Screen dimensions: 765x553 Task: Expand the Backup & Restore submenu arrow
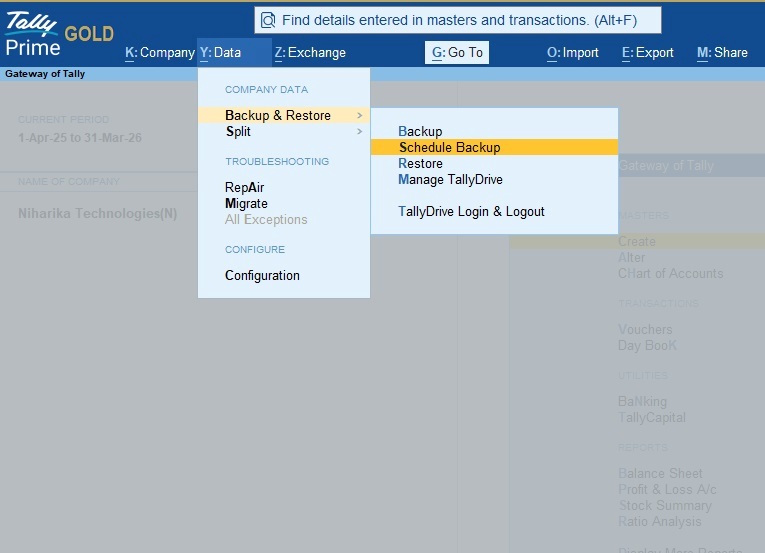tap(359, 116)
